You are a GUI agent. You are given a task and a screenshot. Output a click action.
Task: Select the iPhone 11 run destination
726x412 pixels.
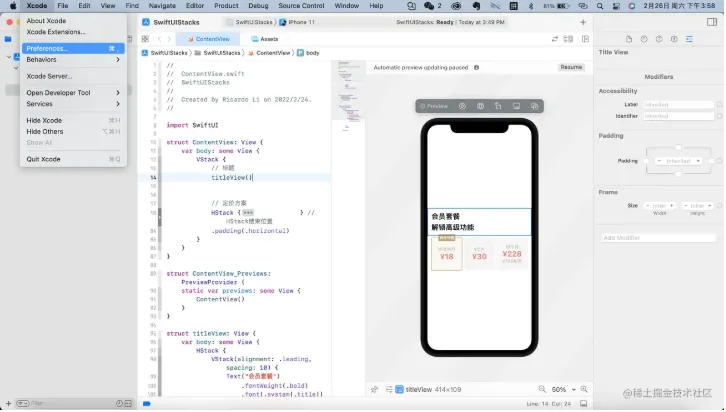pyautogui.click(x=297, y=22)
